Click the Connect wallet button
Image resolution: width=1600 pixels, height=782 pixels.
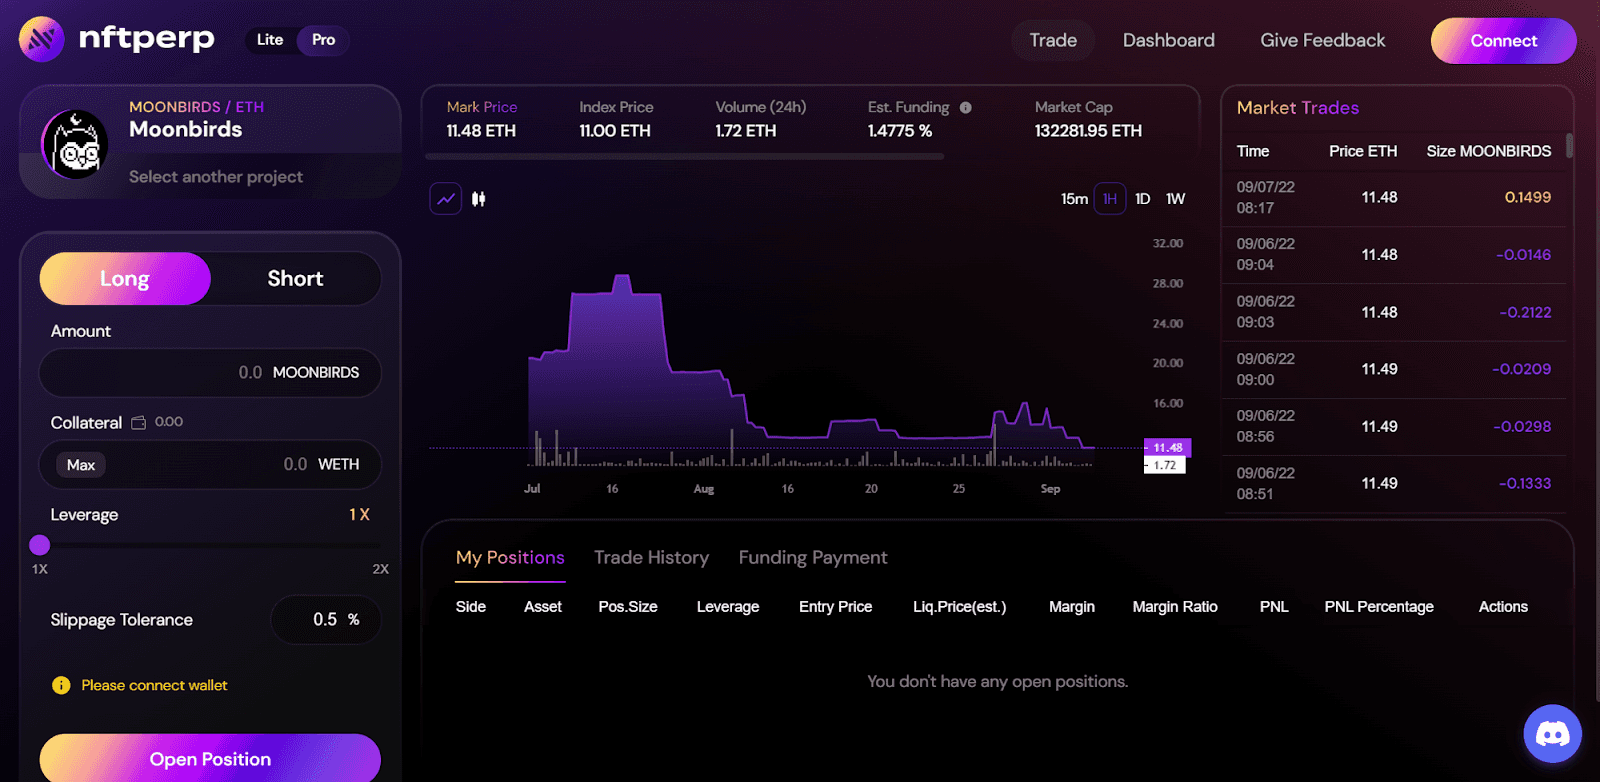click(x=1504, y=41)
